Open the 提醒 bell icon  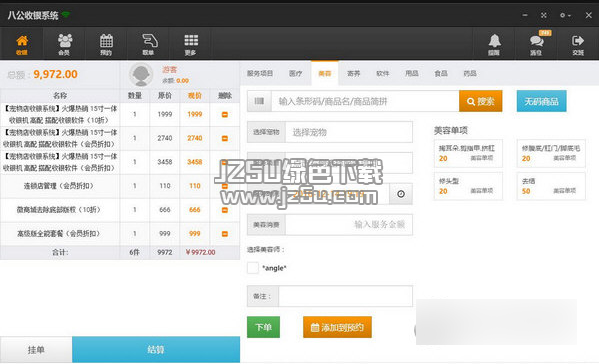[494, 44]
